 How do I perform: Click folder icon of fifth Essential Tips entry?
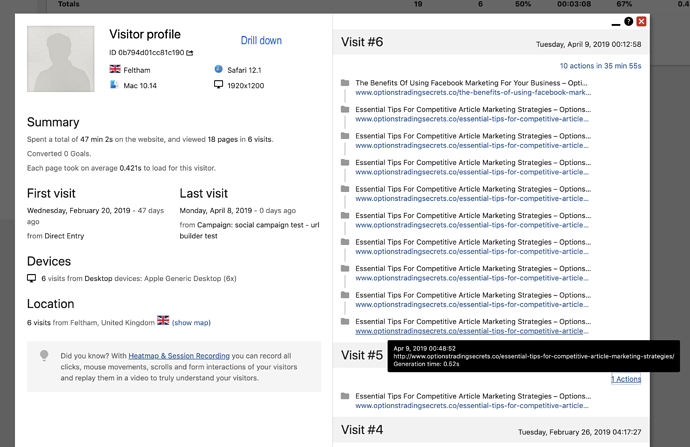click(345, 215)
